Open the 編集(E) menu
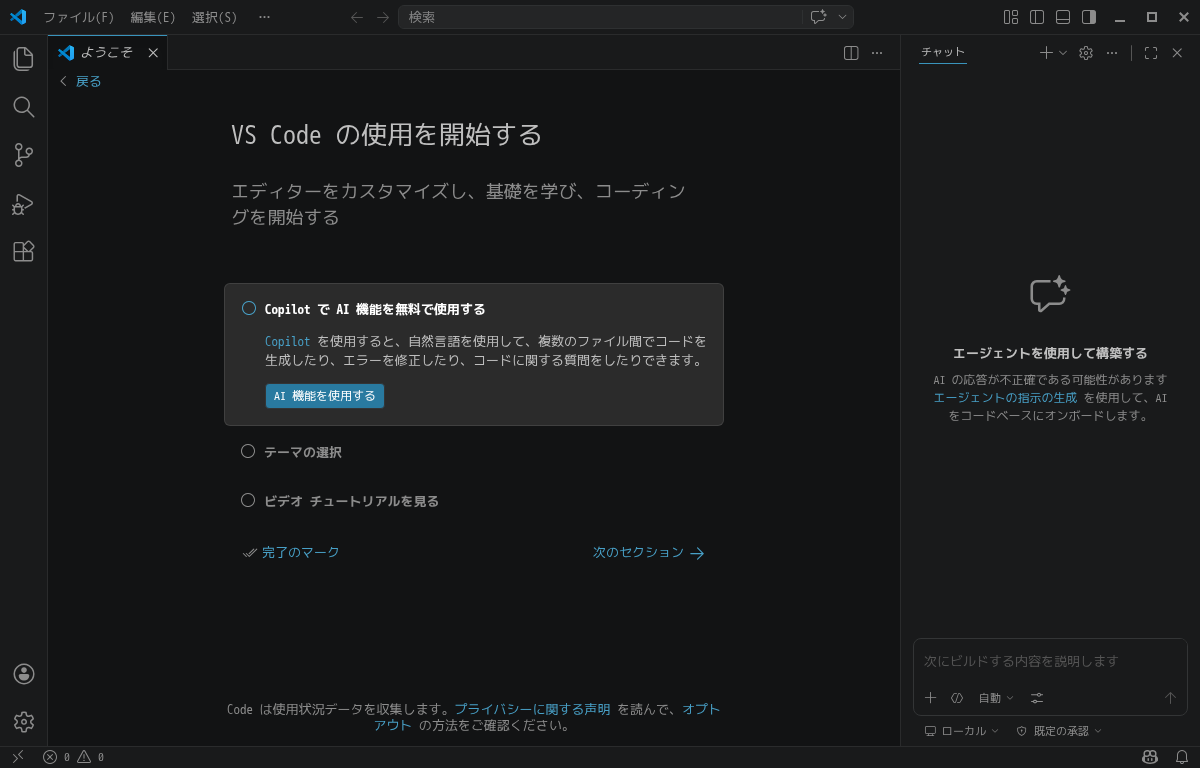This screenshot has height=768, width=1200. click(x=153, y=17)
